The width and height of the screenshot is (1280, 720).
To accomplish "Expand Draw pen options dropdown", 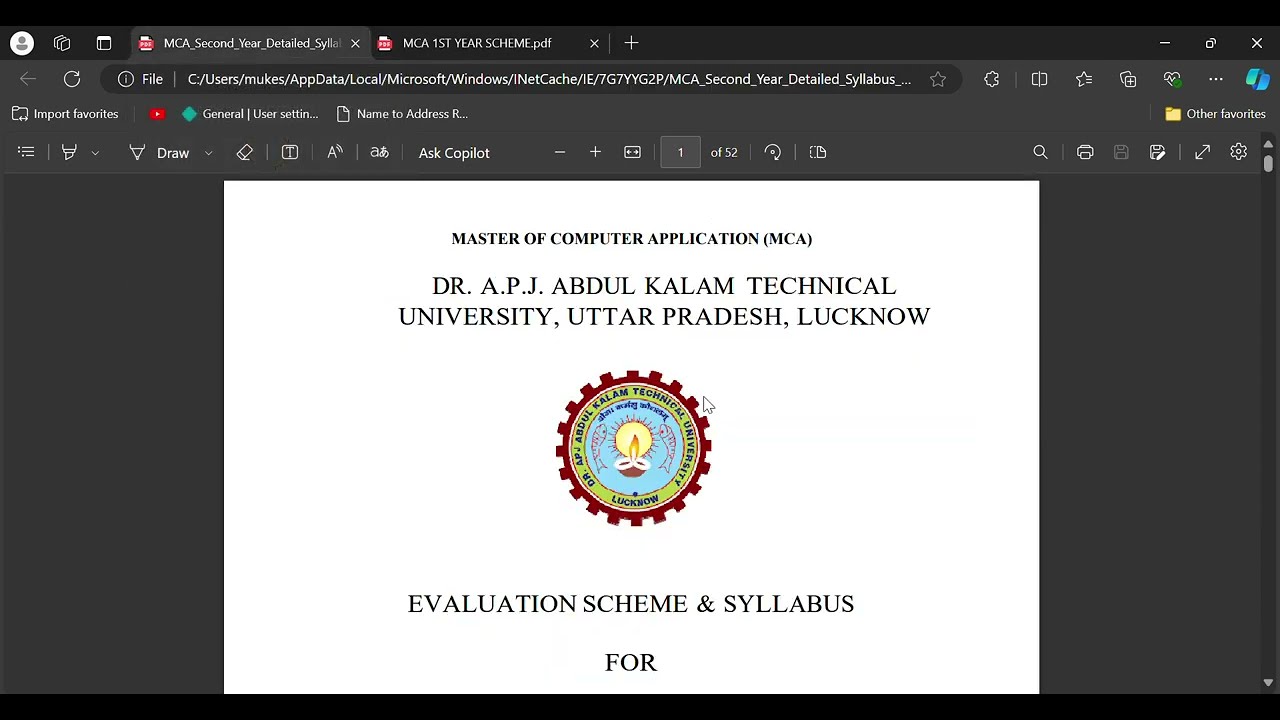I will click(x=208, y=152).
